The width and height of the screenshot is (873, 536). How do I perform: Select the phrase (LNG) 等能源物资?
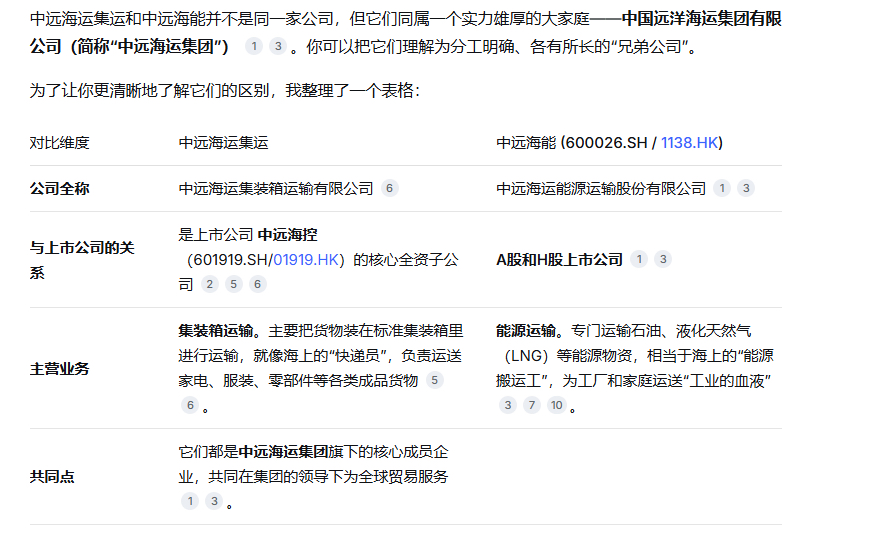pos(568,356)
